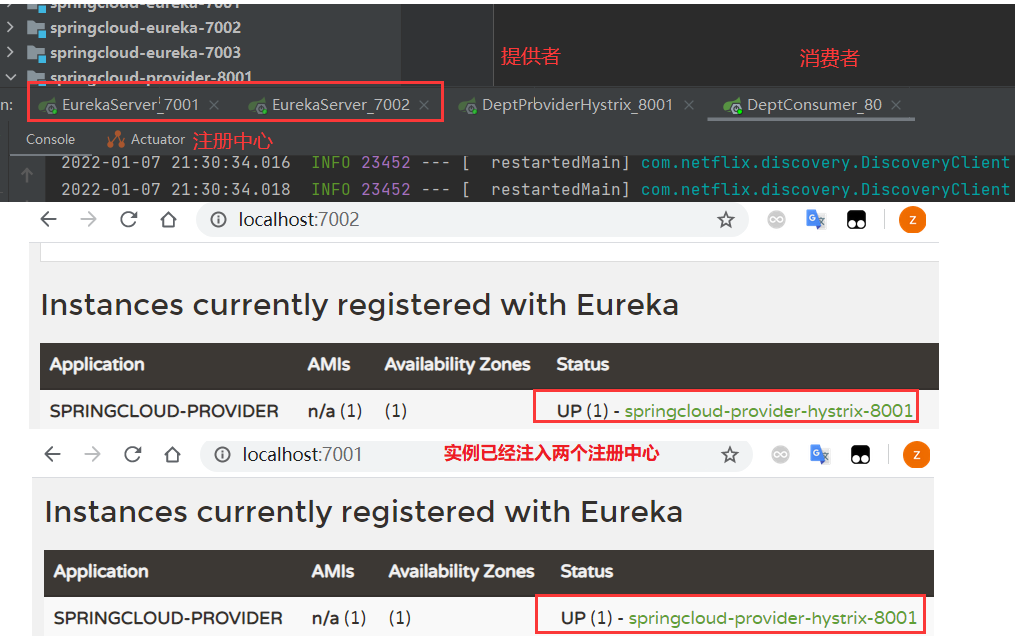Open Tampermonkey extension in localhost:7001 browser
This screenshot has height=636, width=1015.
860,455
